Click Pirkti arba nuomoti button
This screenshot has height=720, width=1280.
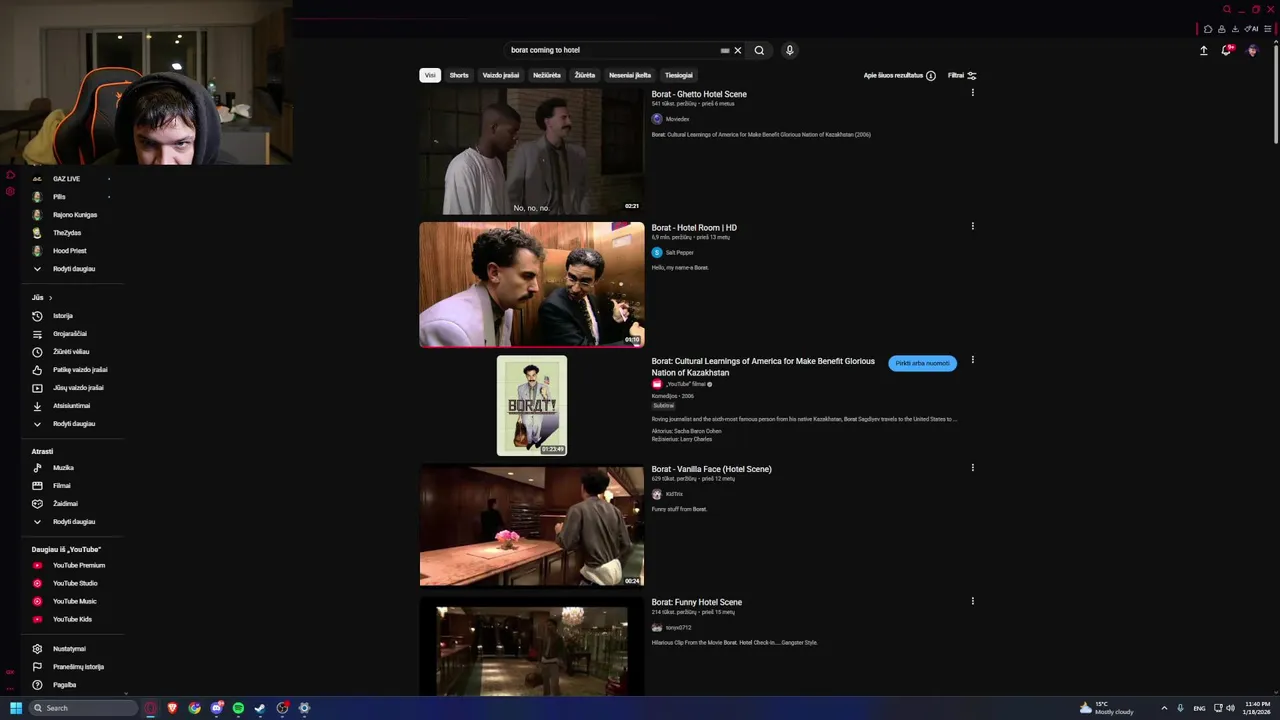pyautogui.click(x=922, y=363)
